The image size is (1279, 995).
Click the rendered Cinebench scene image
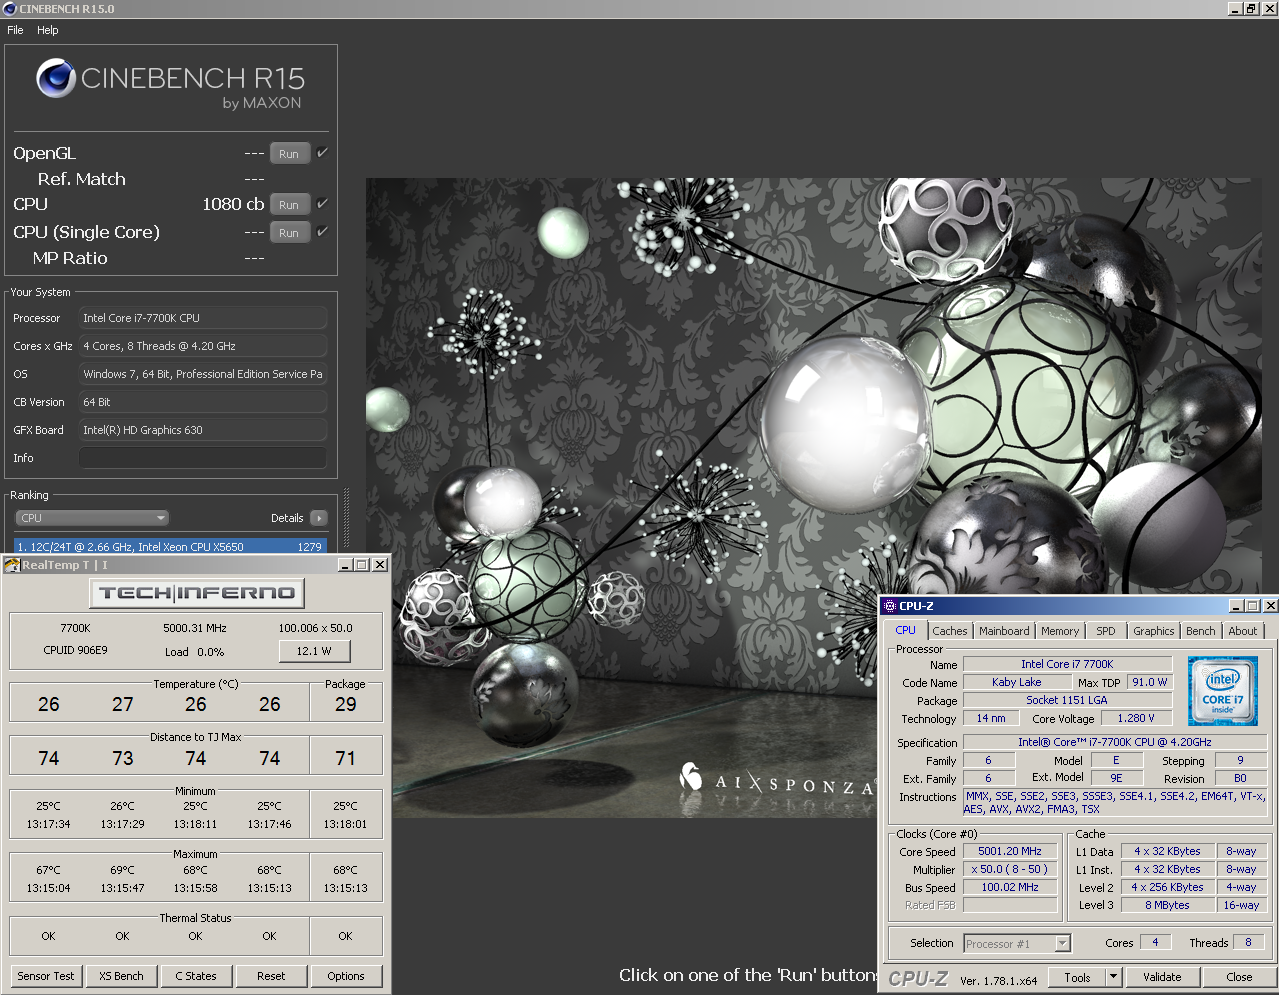[813, 498]
